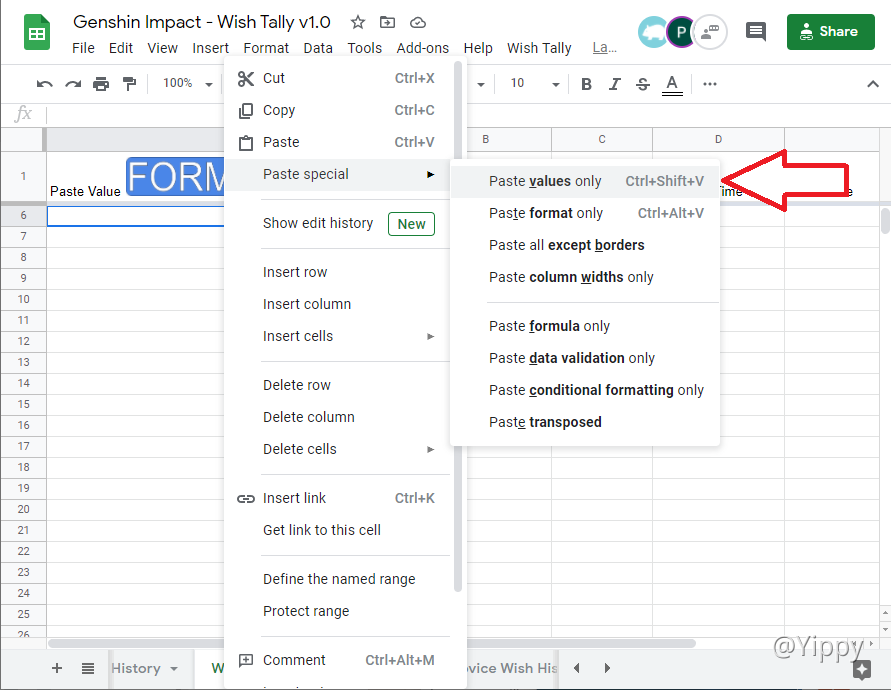Open the text color picker
891x690 pixels.
[672, 83]
